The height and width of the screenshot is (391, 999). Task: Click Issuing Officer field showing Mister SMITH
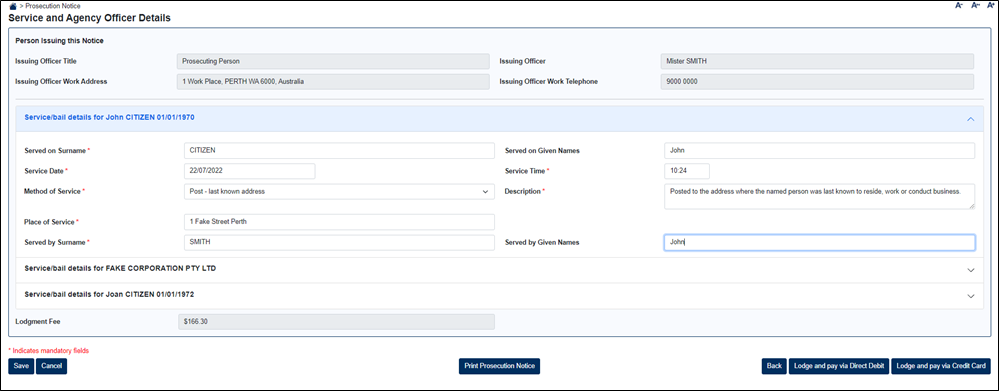(x=817, y=61)
